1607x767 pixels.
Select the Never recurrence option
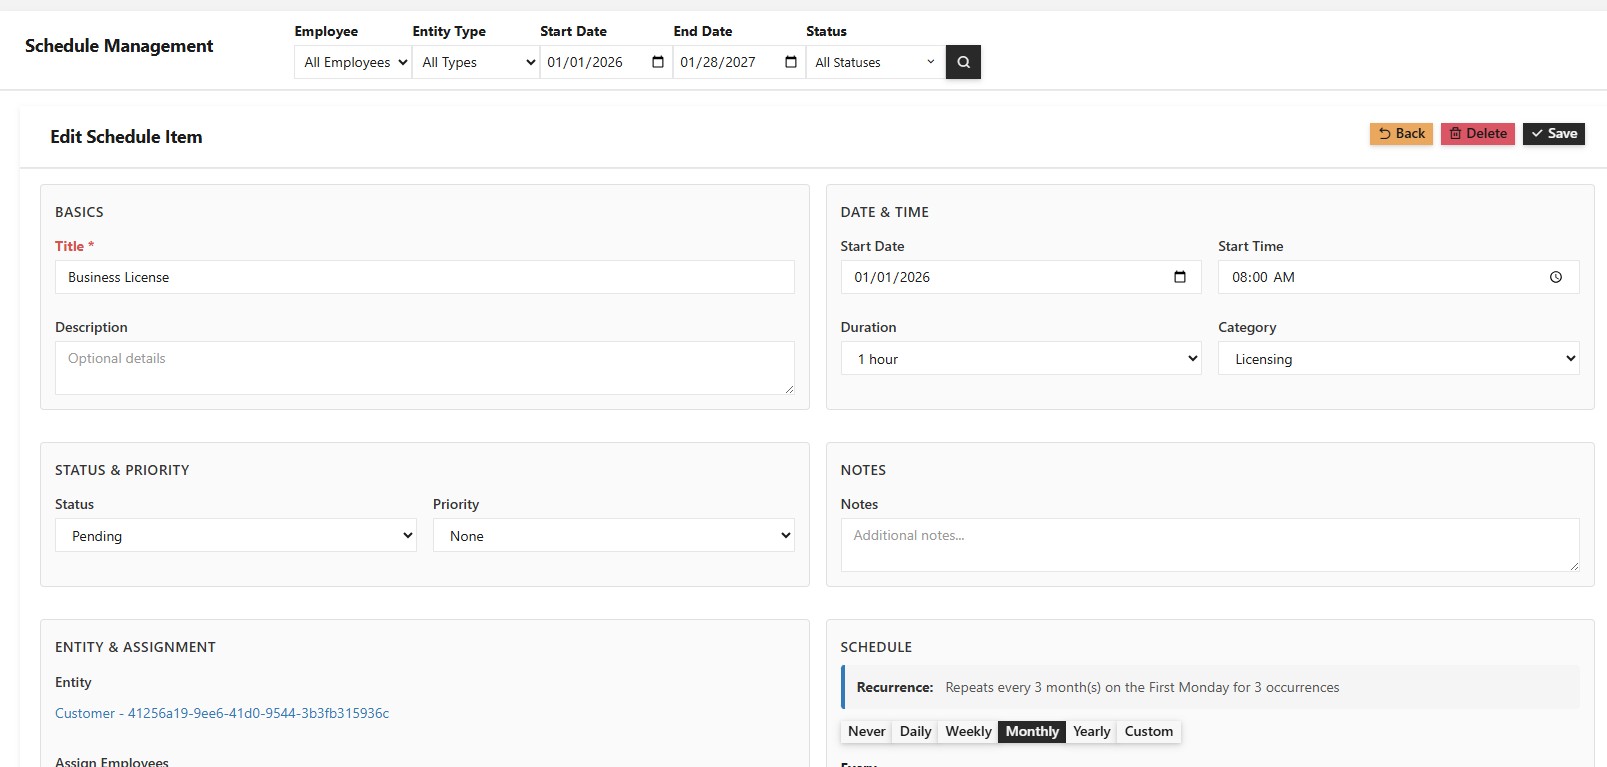866,731
